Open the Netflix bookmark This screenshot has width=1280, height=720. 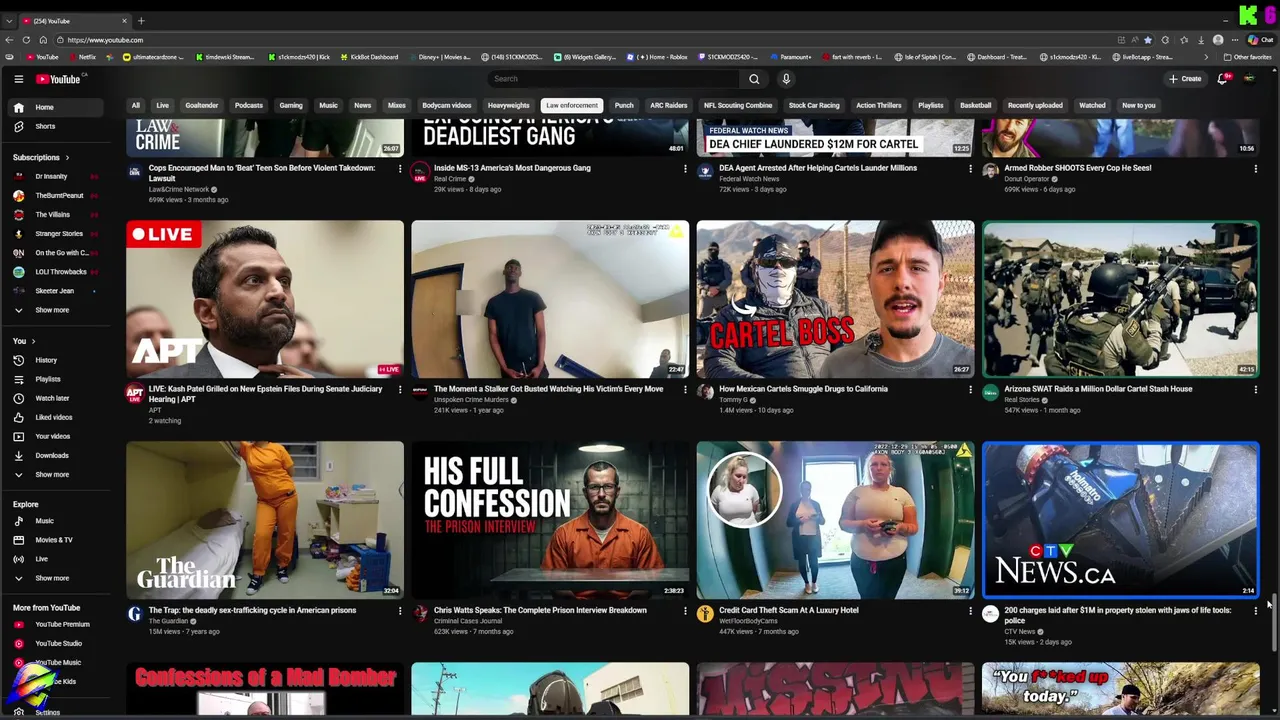[x=82, y=57]
